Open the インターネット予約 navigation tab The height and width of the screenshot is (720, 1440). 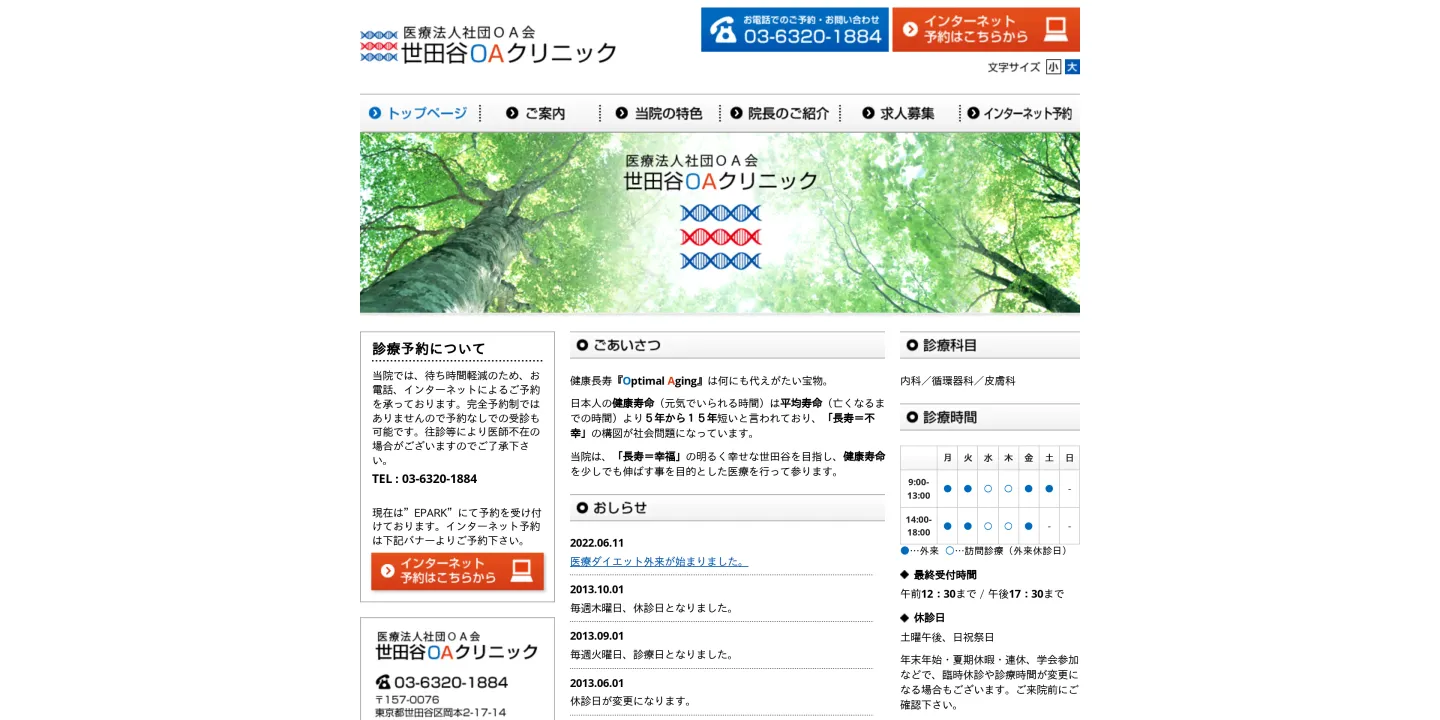pyautogui.click(x=1020, y=113)
